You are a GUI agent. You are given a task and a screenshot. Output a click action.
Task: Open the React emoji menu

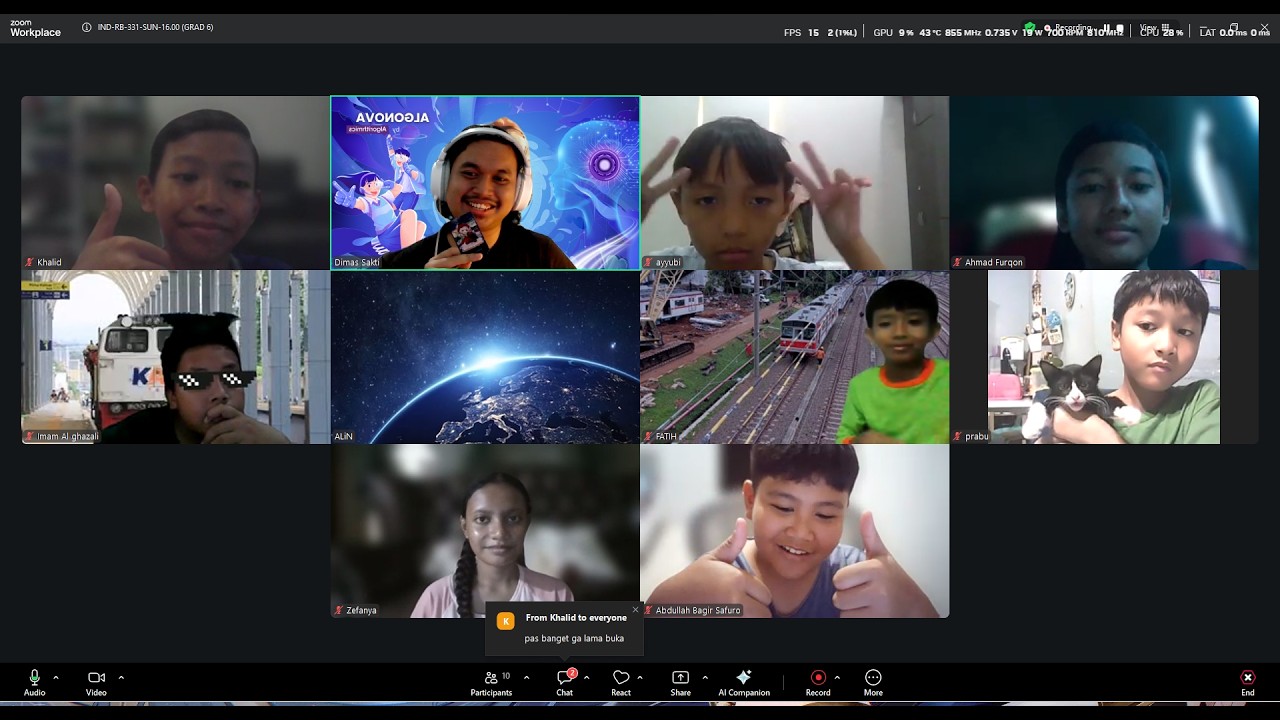(621, 683)
